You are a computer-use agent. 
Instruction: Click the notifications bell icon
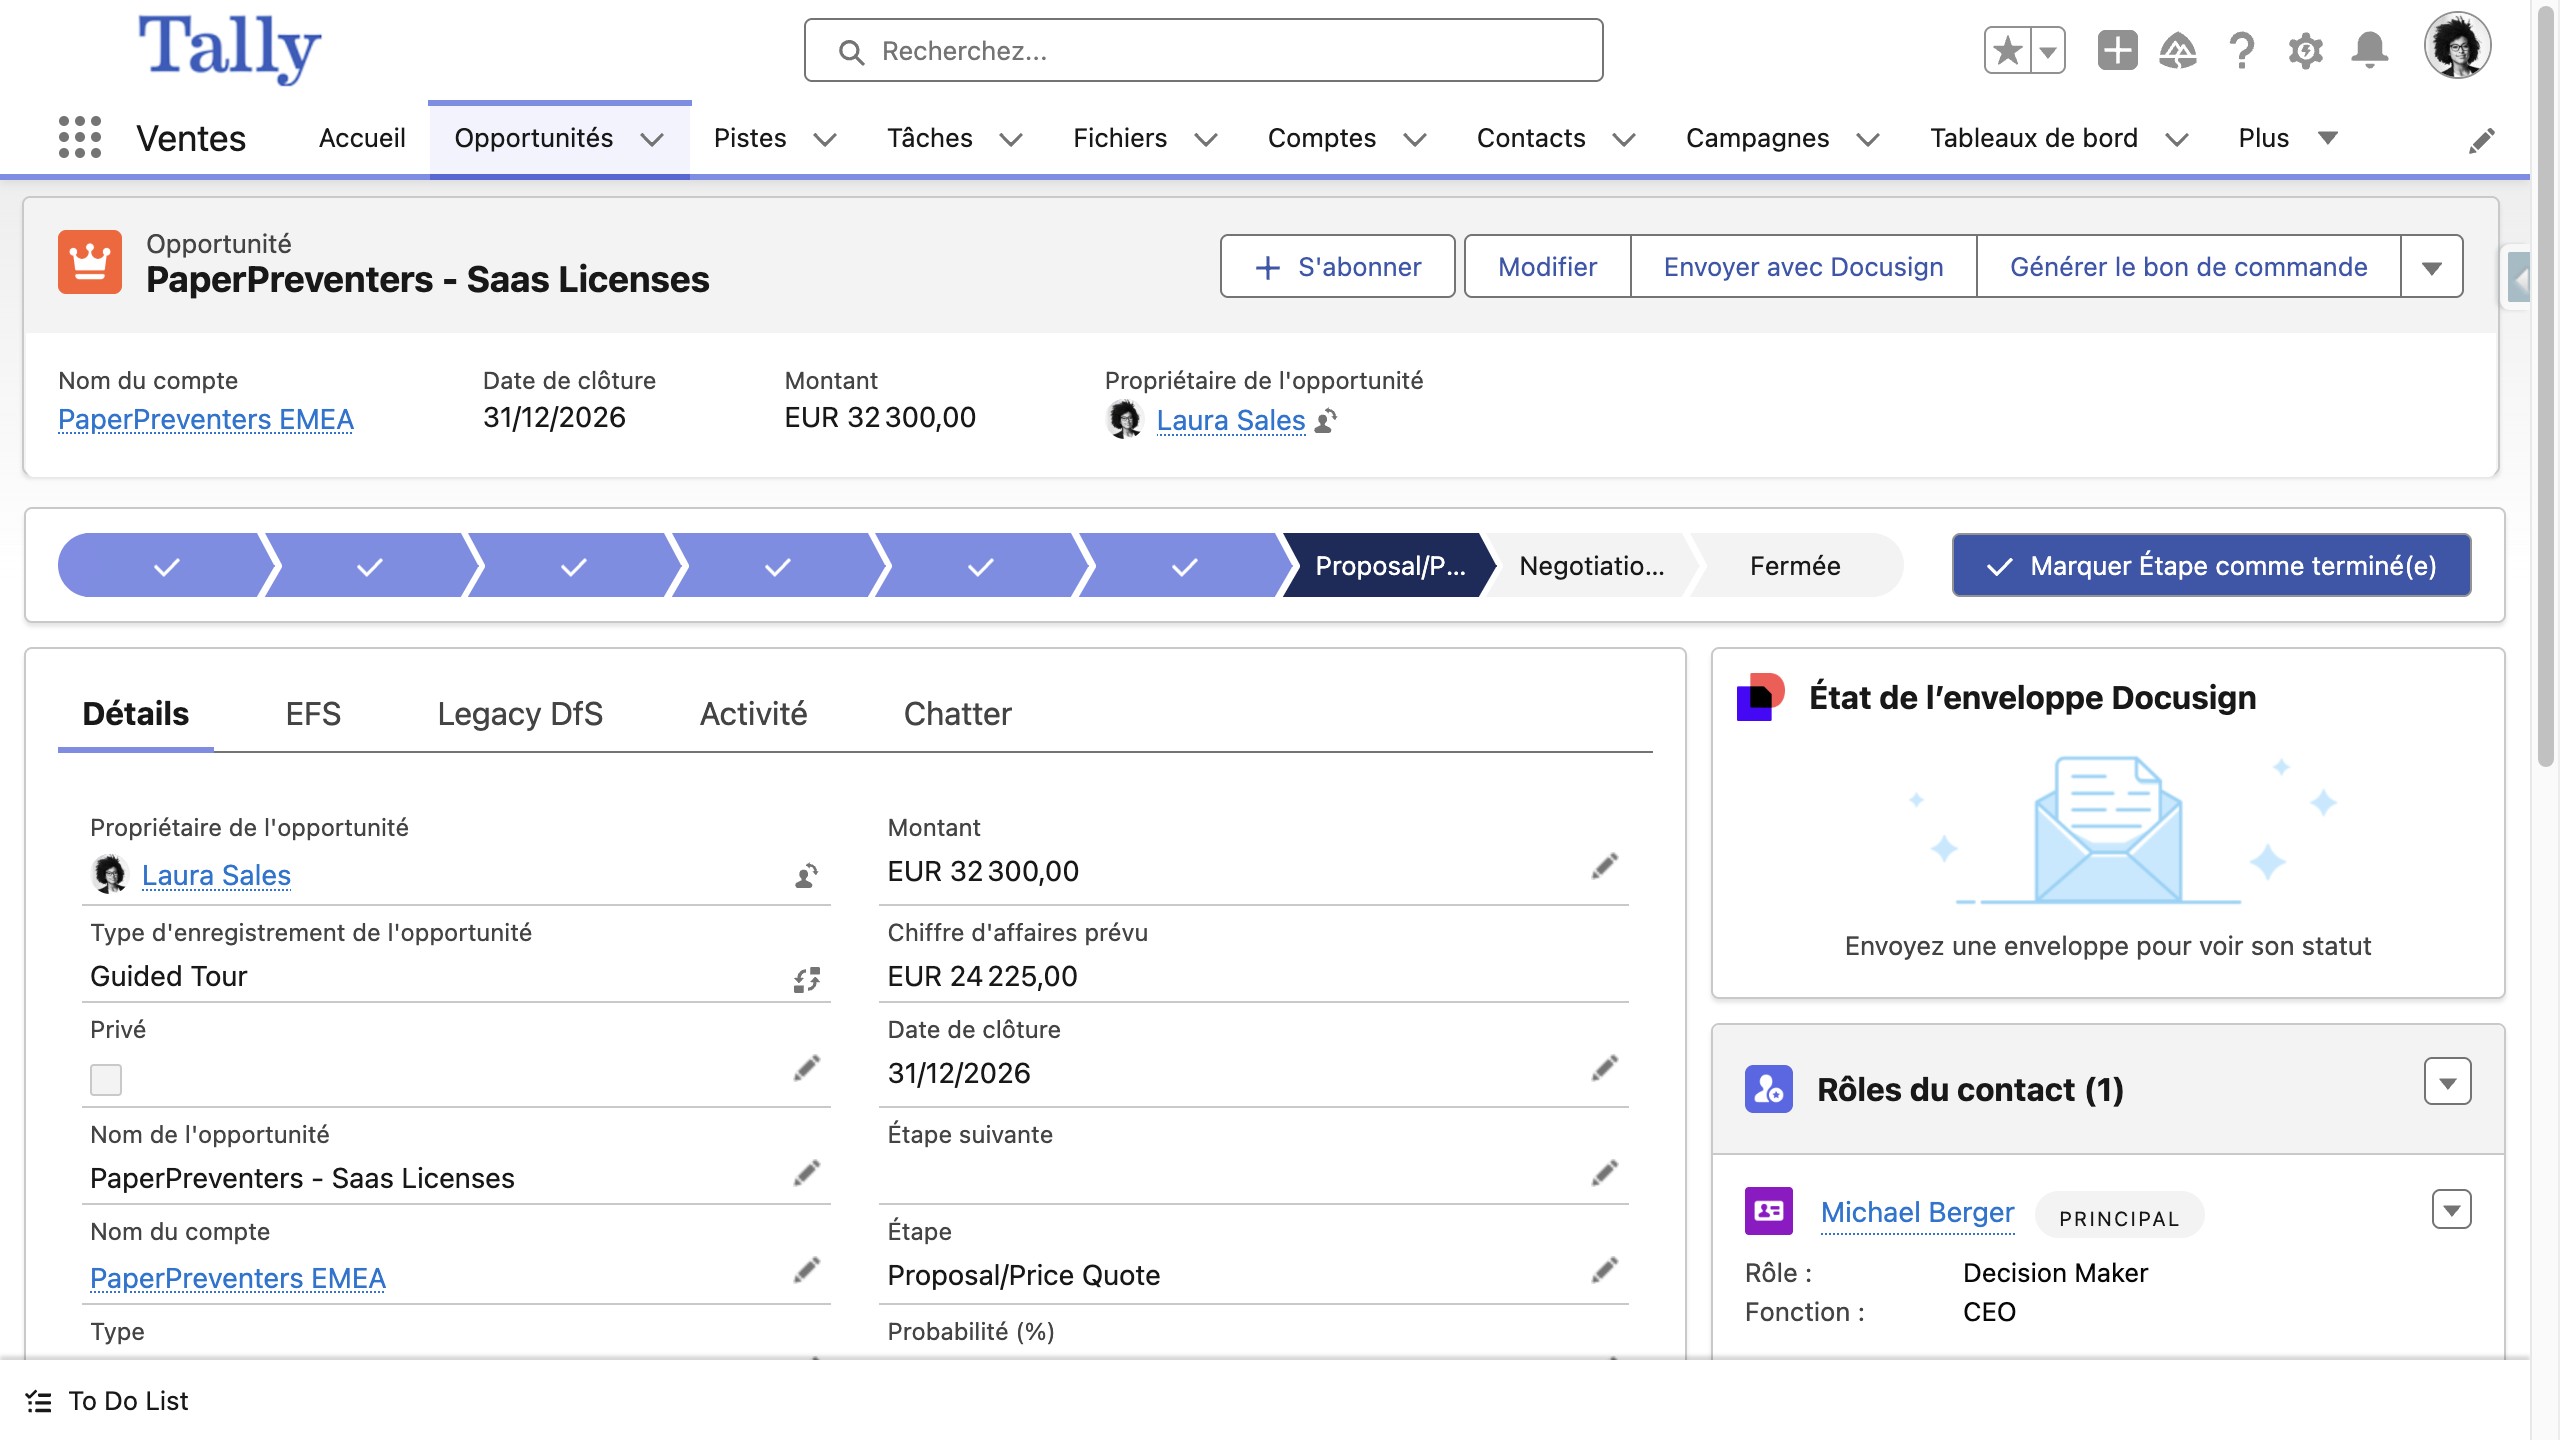(2369, 50)
